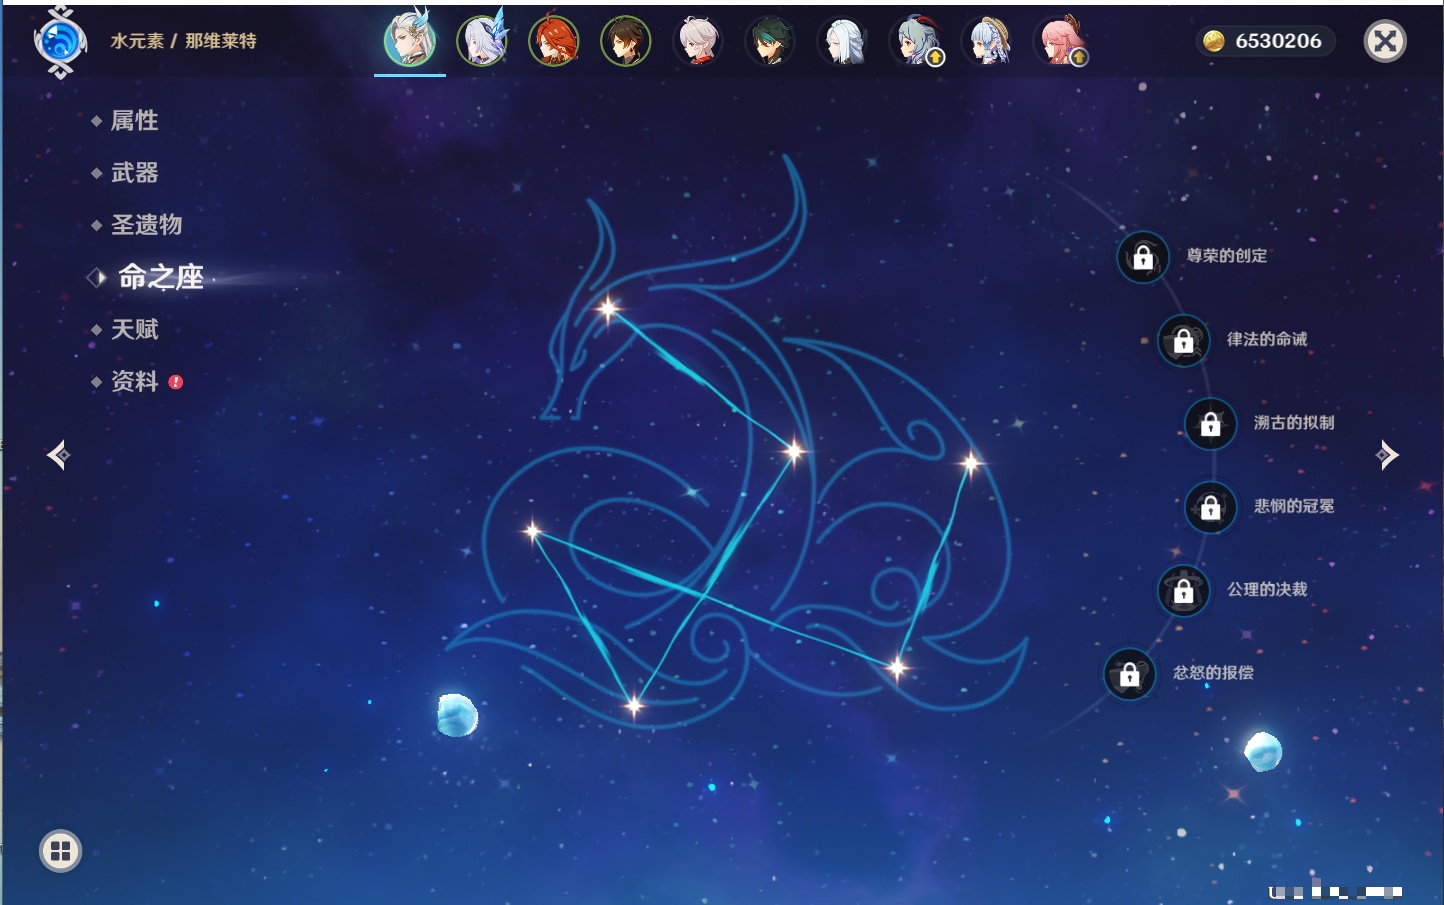The height and width of the screenshot is (905, 1444).
Task: Select Shenhe's white-haired avatar
Action: (842, 41)
